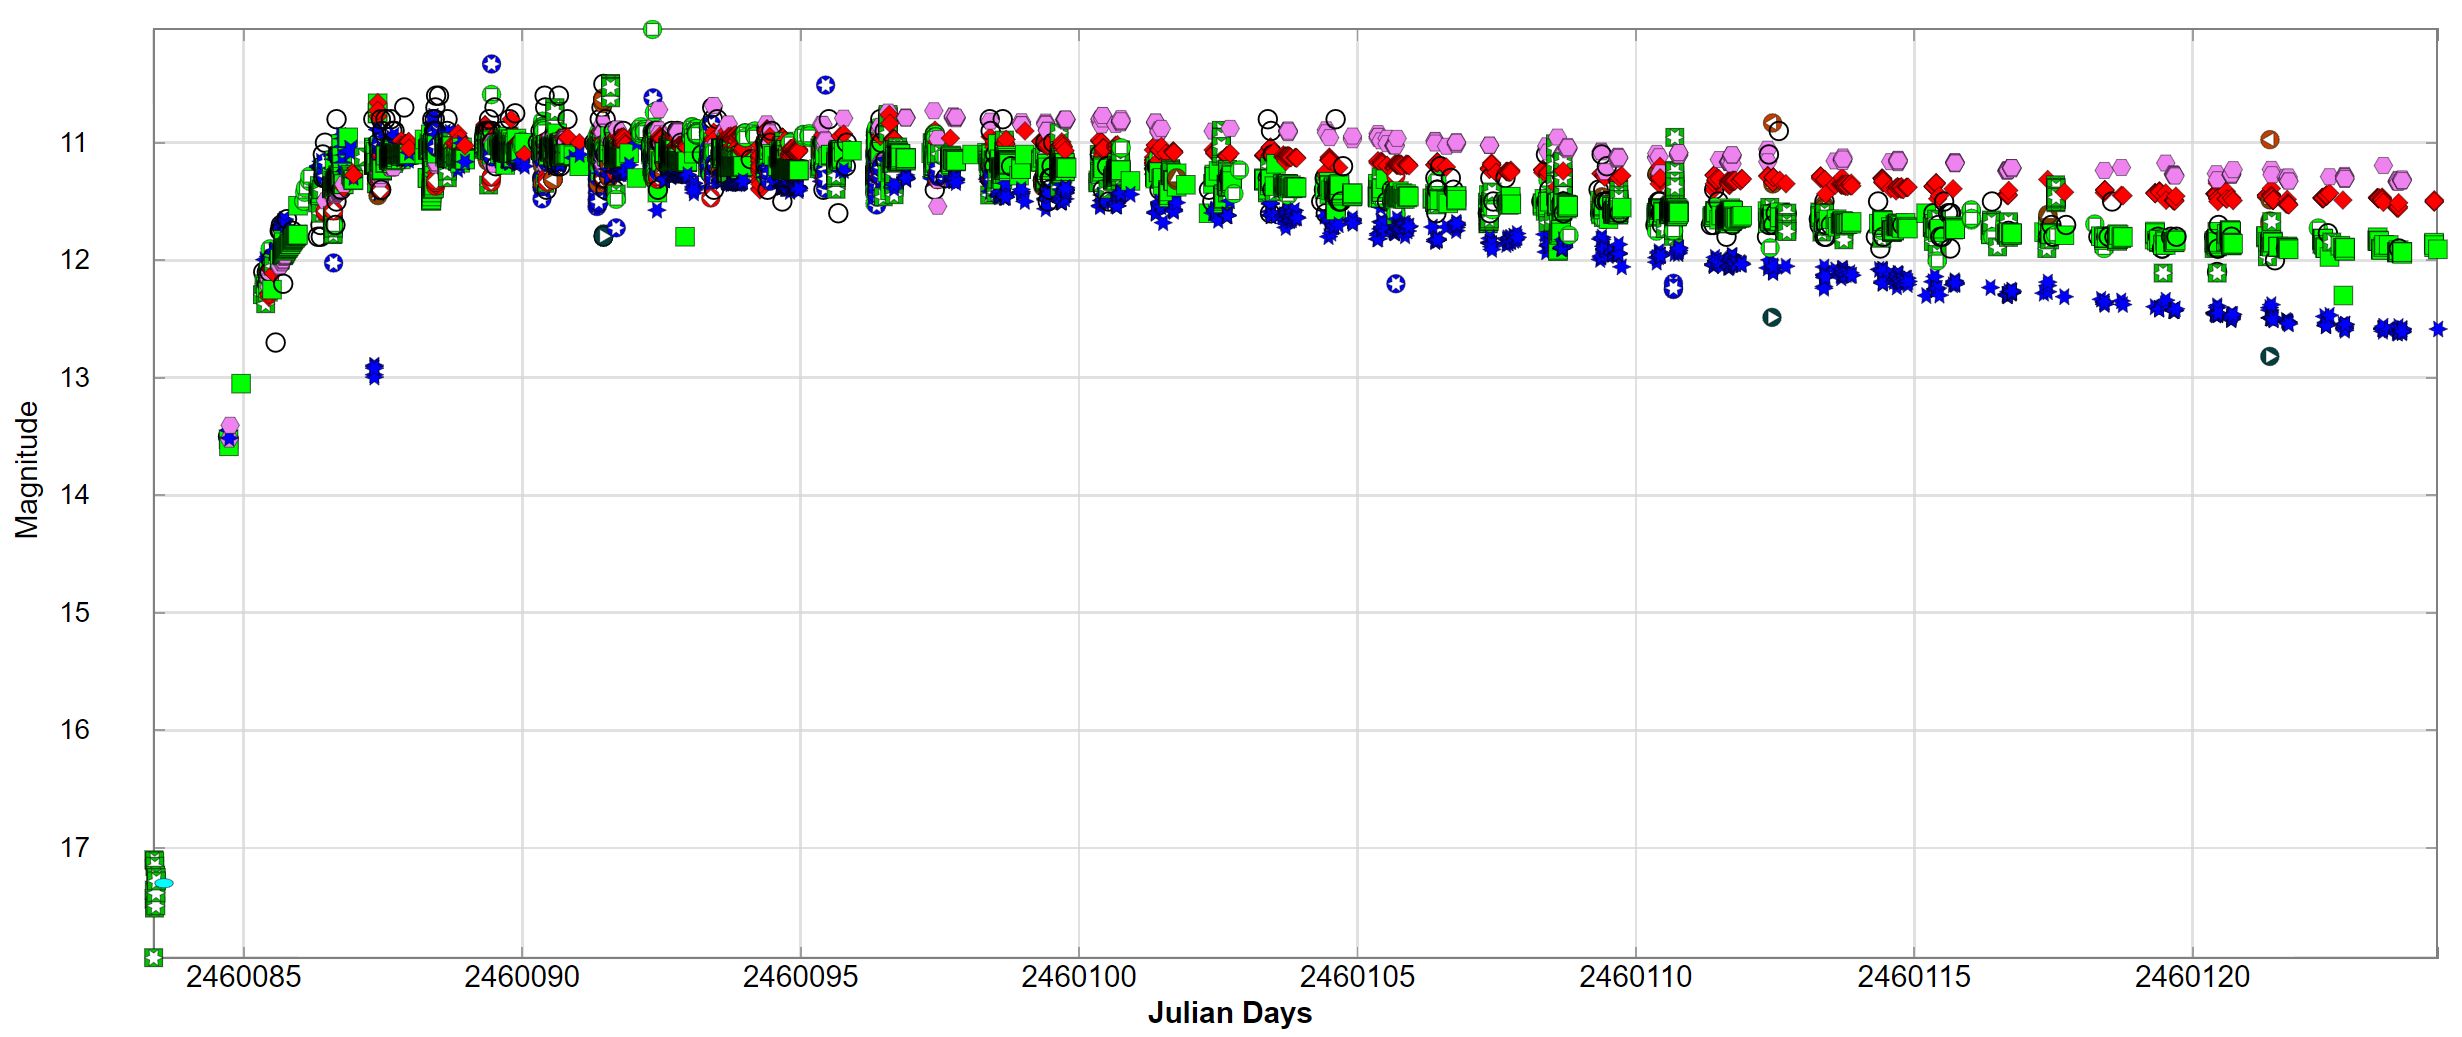This screenshot has height=1037, width=2462.
Task: Click the x-axis tick label '2460110'
Action: coord(1635,977)
